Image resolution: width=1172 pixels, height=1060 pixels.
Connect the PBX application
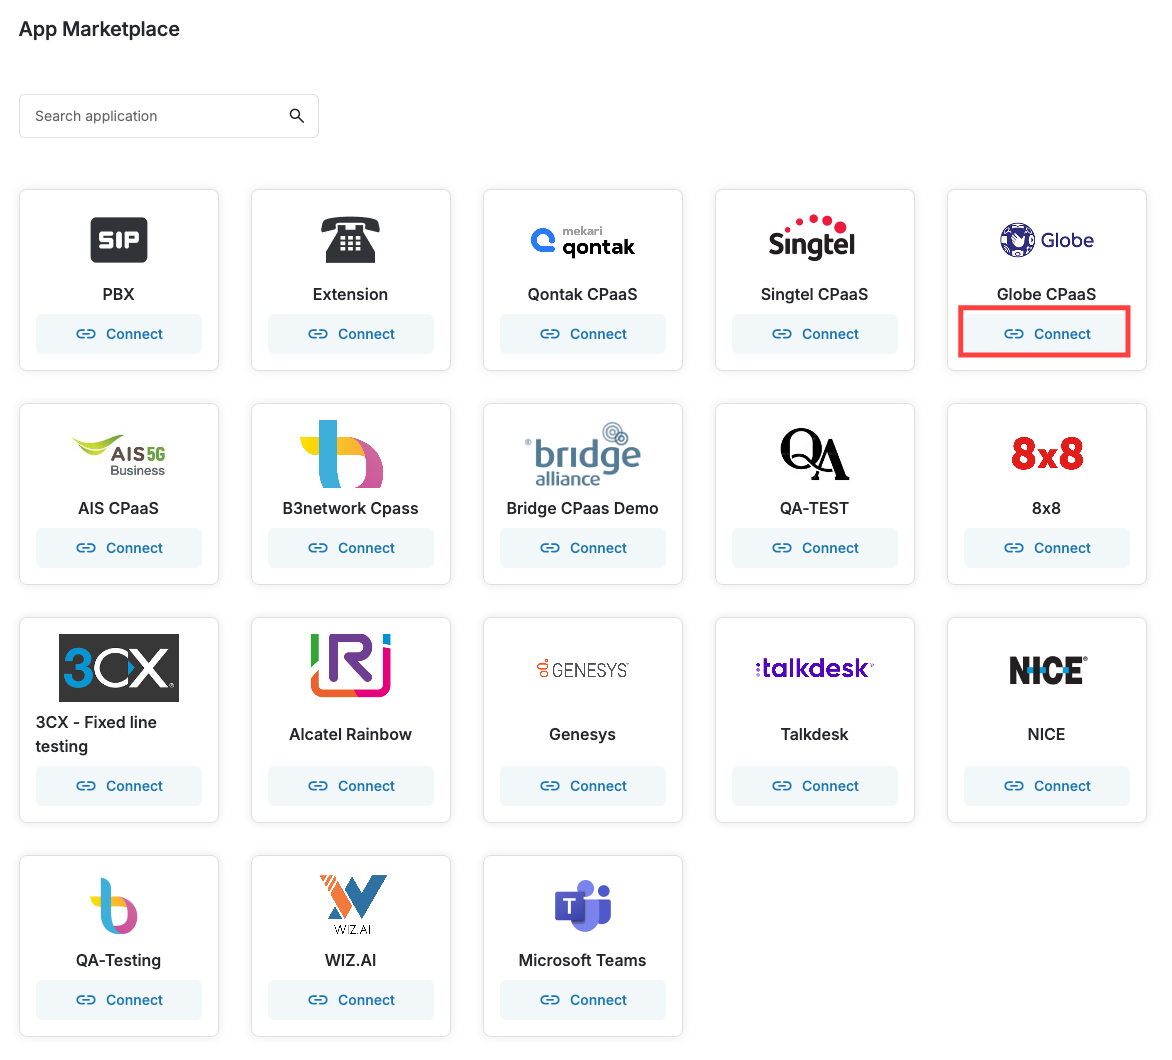tap(119, 334)
